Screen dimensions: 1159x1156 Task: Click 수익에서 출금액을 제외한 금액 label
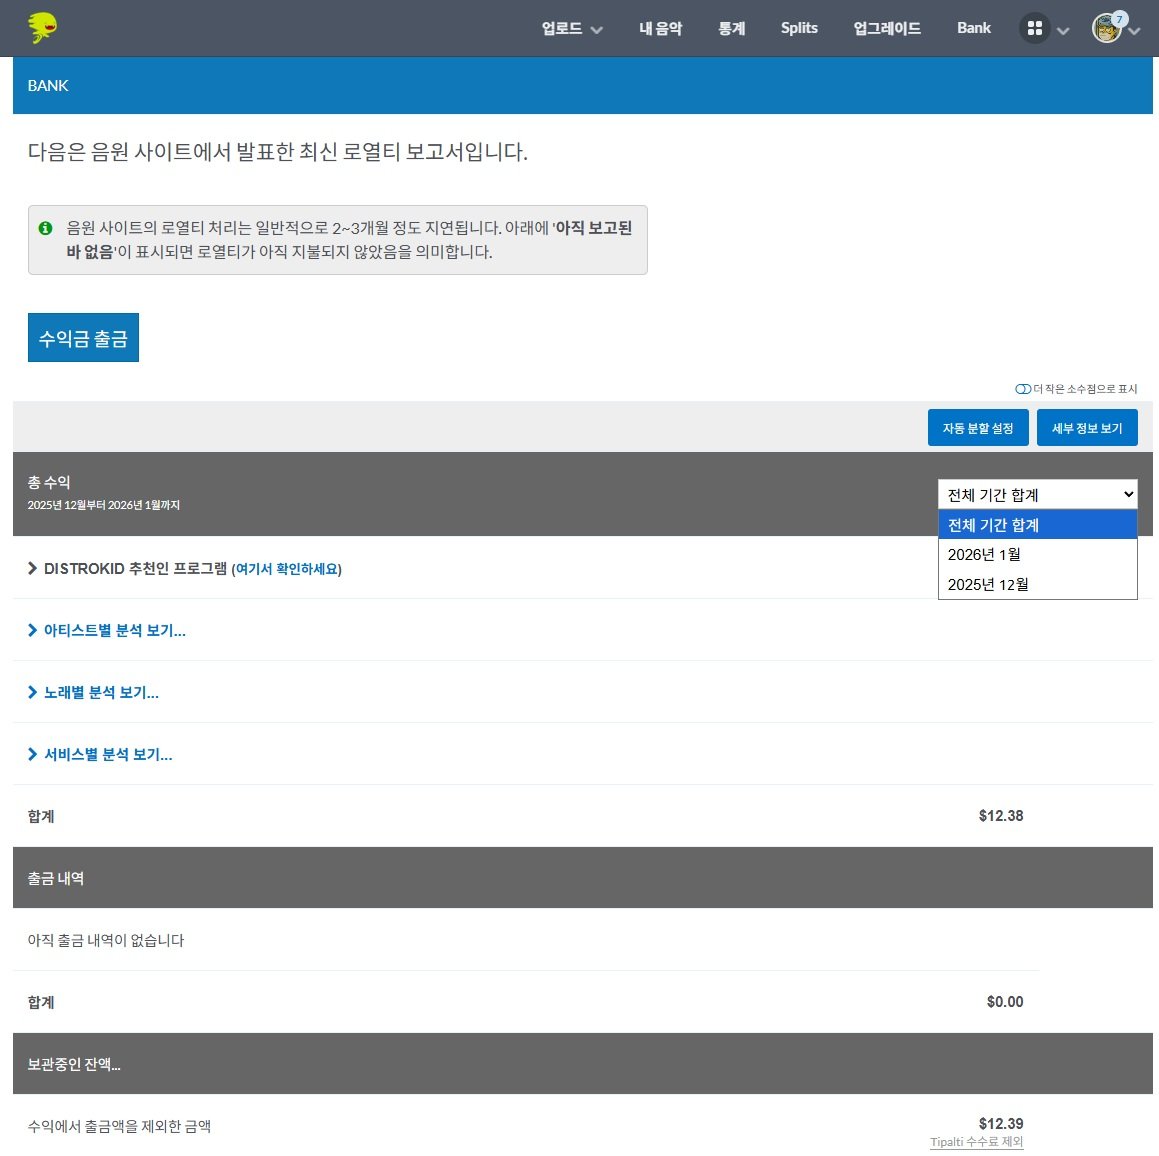(119, 1126)
